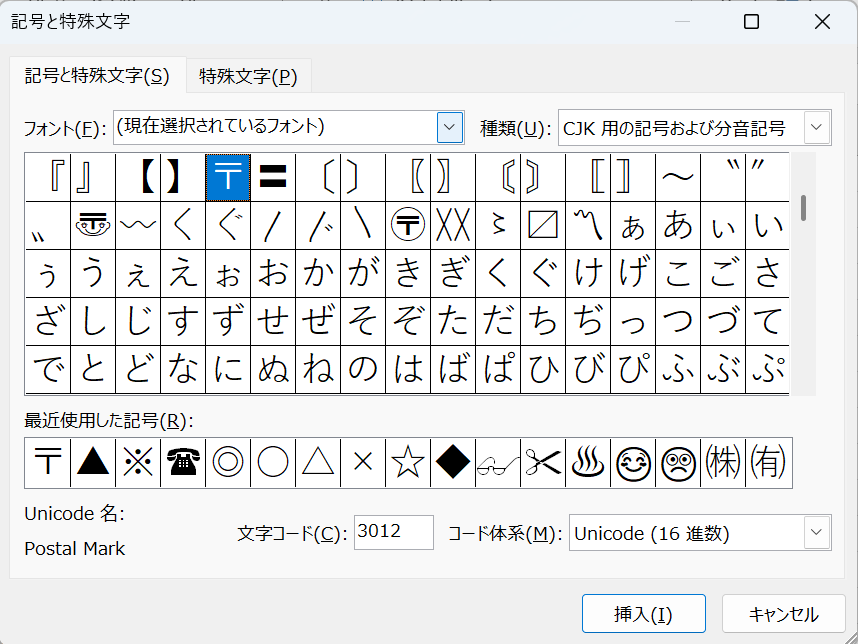Viewport: 858px width, 644px height.
Task: Switch to the 特殊文字 tab
Action: (248, 76)
